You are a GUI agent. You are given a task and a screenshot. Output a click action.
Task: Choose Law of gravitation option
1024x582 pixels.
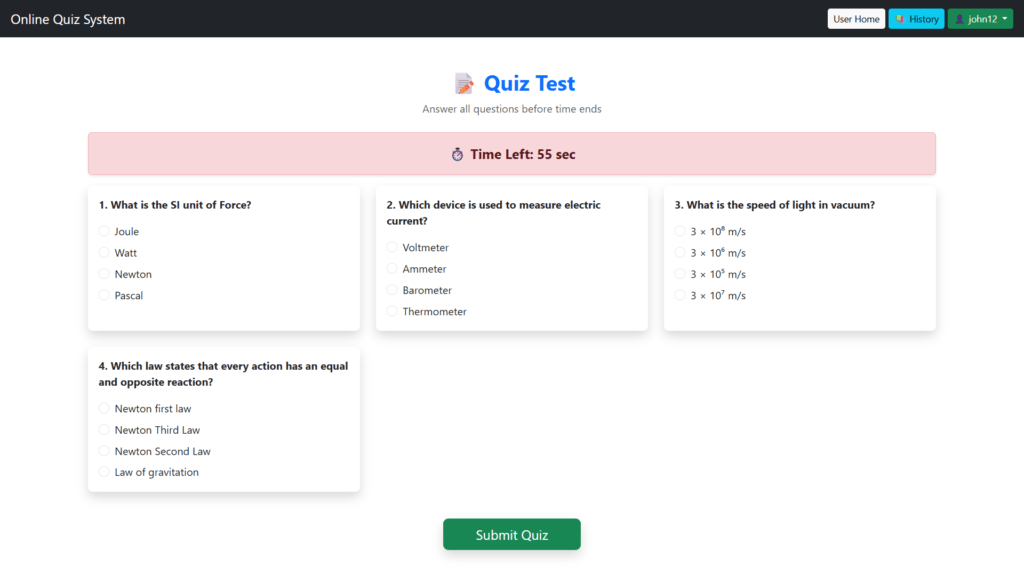tap(104, 472)
